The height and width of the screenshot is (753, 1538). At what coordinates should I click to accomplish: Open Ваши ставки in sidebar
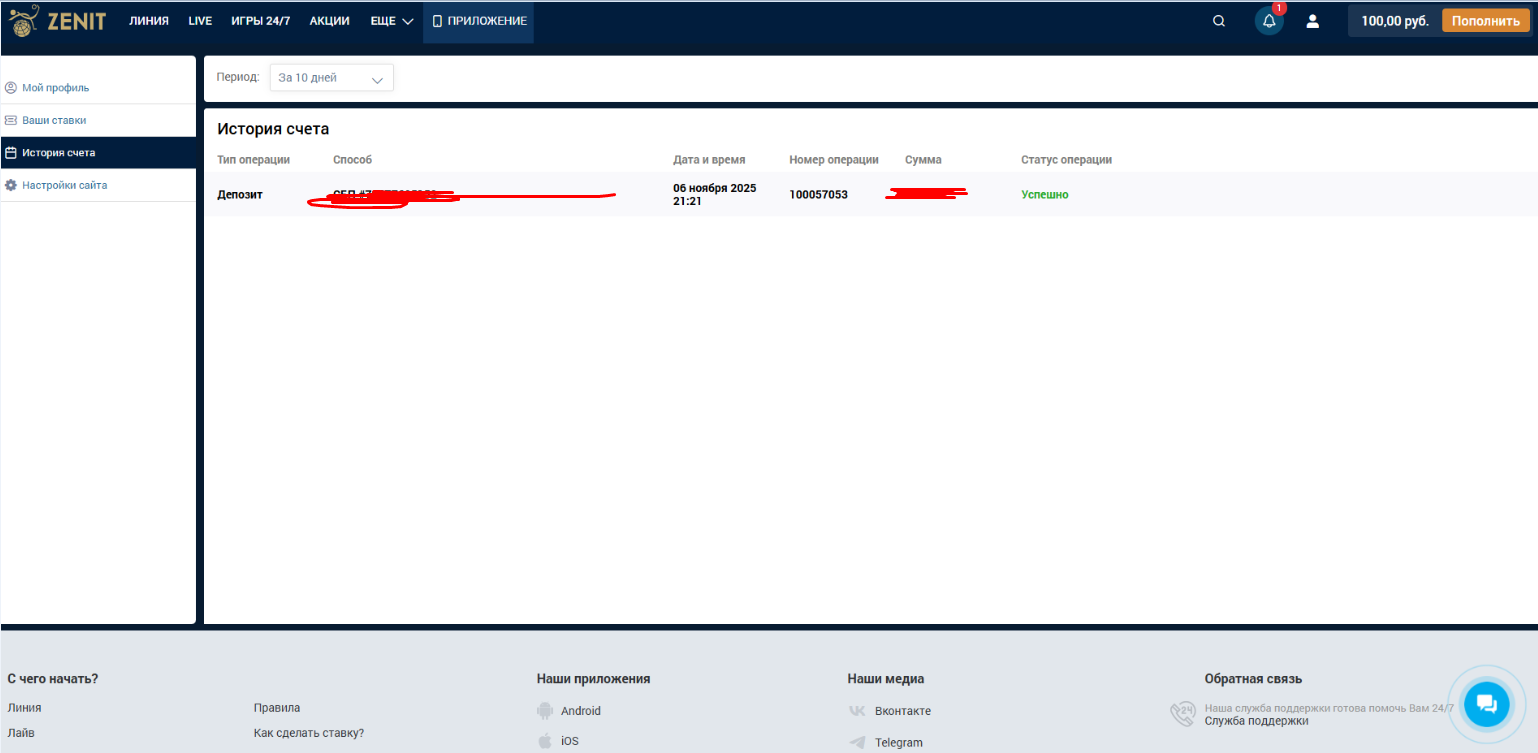(54, 120)
